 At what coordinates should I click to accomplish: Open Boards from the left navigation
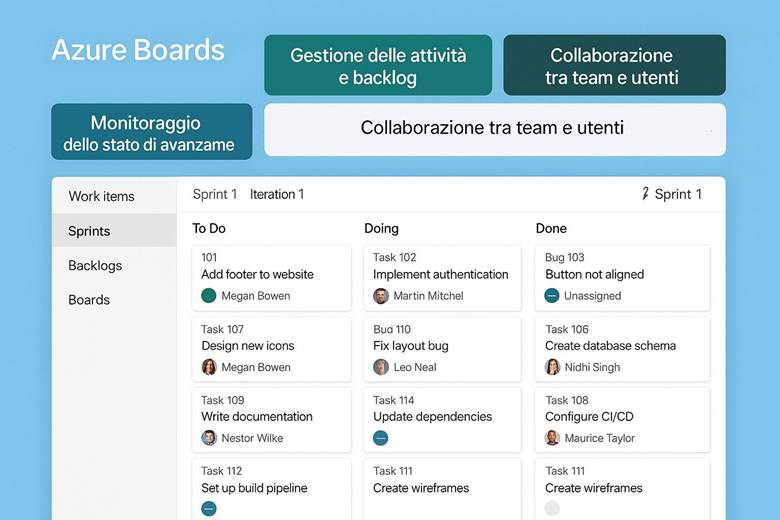[89, 300]
